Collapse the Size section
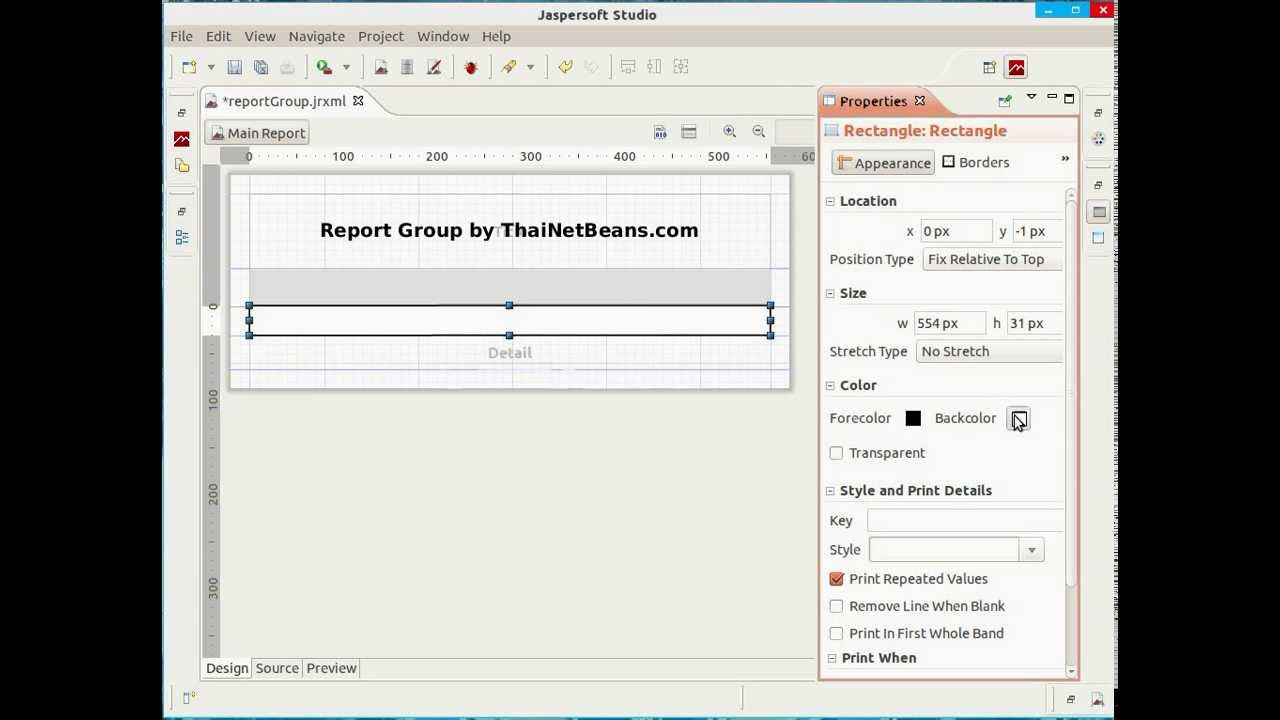Image resolution: width=1280 pixels, height=720 pixels. (830, 293)
